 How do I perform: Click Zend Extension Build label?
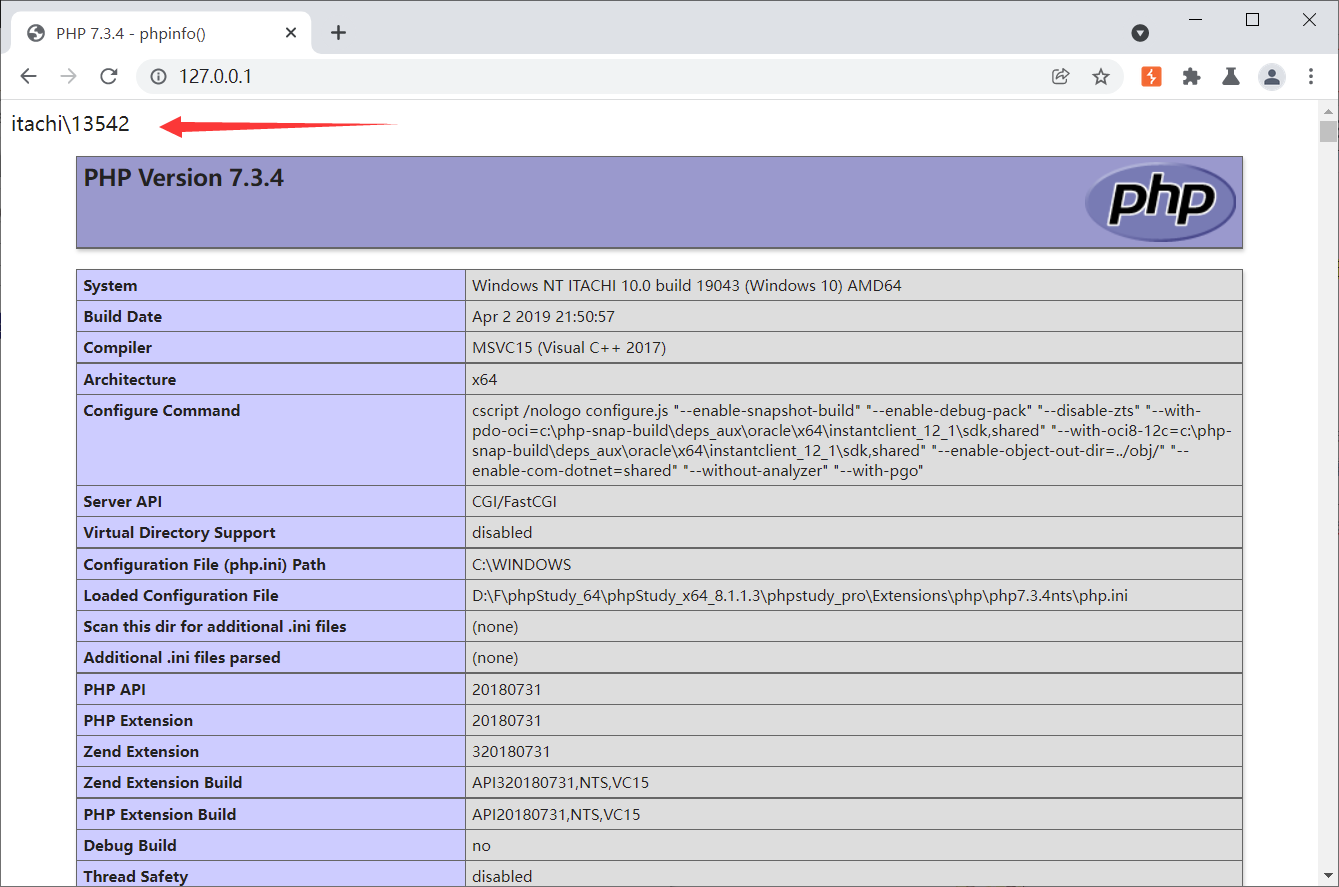(x=163, y=783)
